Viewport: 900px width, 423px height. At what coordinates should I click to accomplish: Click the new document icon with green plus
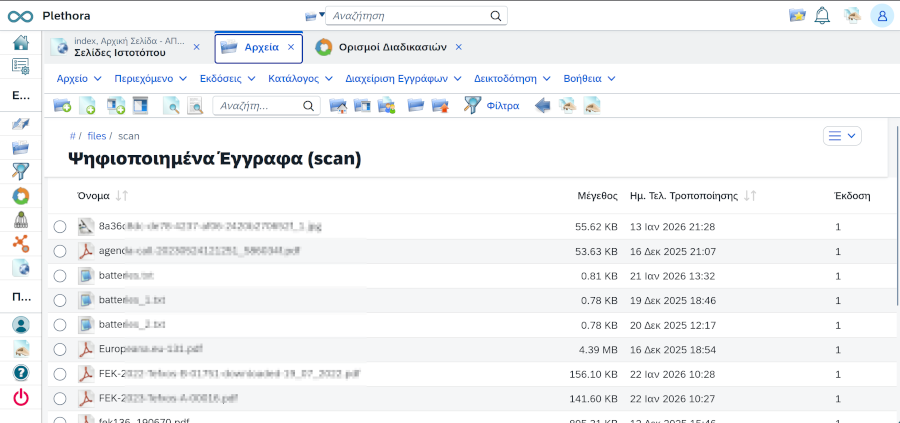[87, 106]
